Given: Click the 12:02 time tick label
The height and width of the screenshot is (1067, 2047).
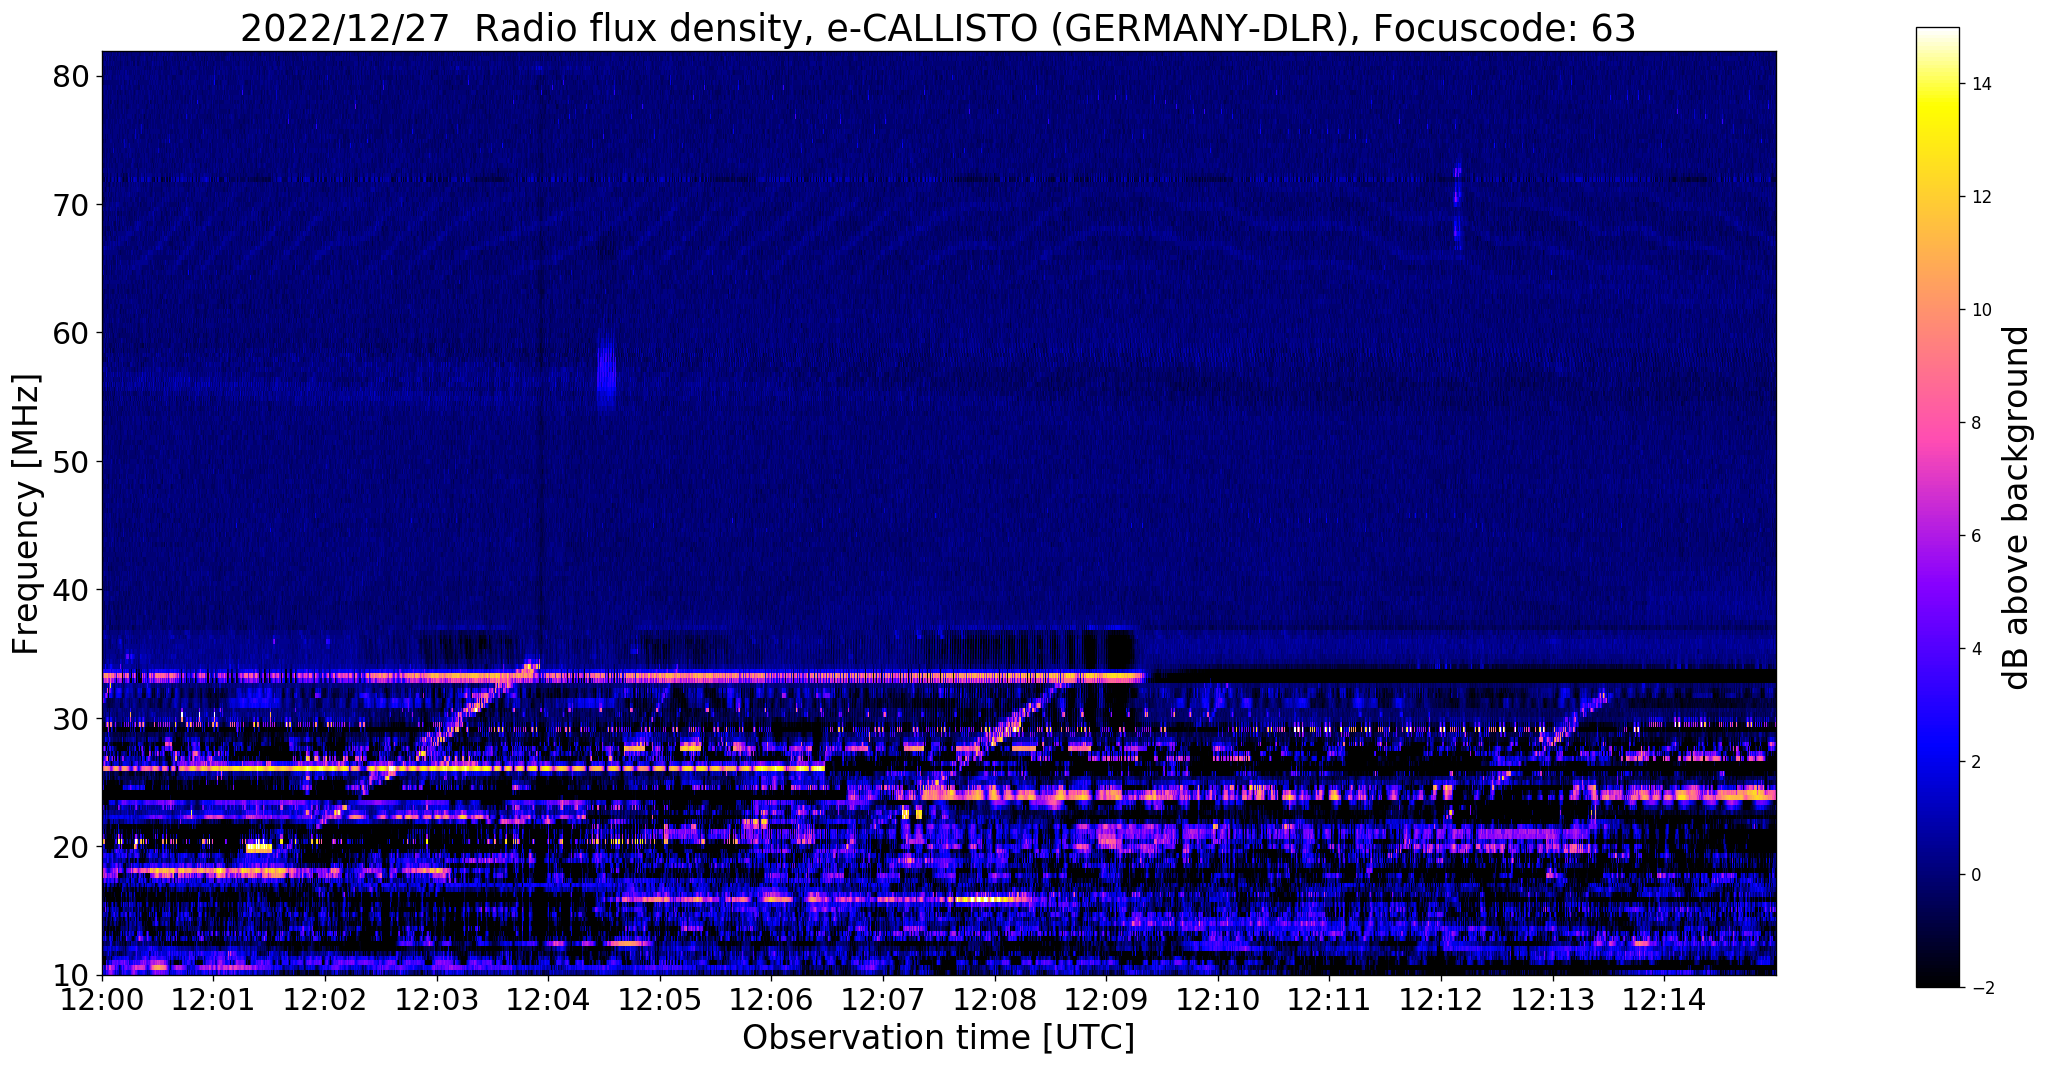Looking at the screenshot, I should [x=326, y=998].
